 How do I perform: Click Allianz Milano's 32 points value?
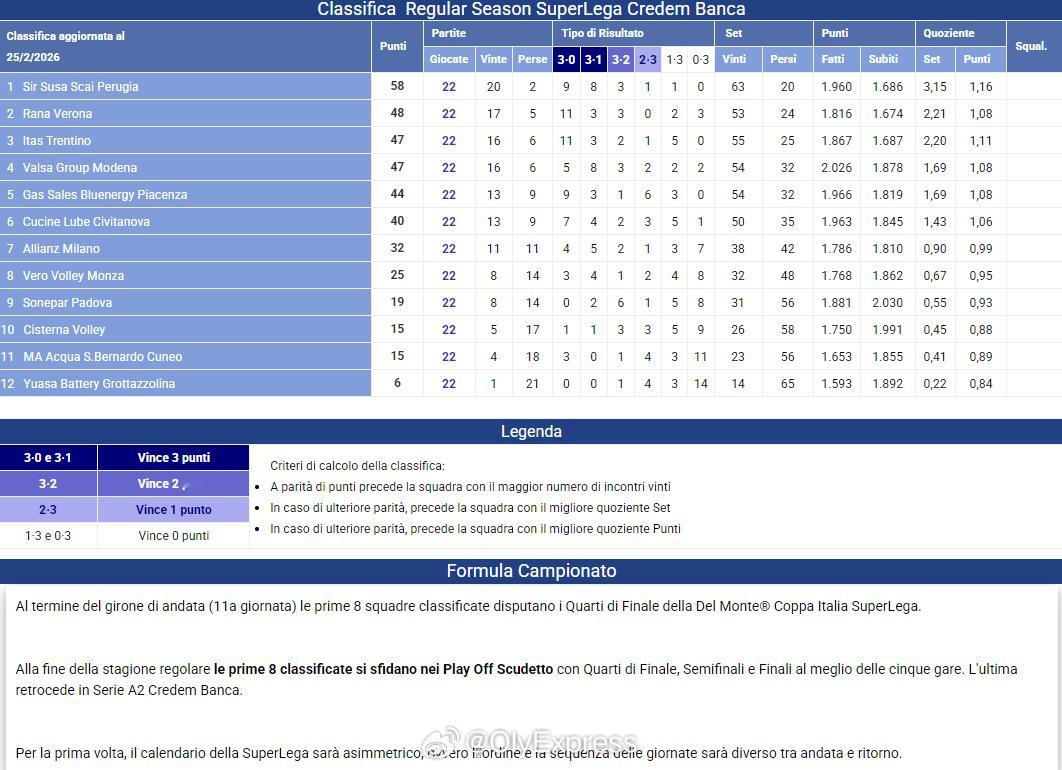coord(397,248)
